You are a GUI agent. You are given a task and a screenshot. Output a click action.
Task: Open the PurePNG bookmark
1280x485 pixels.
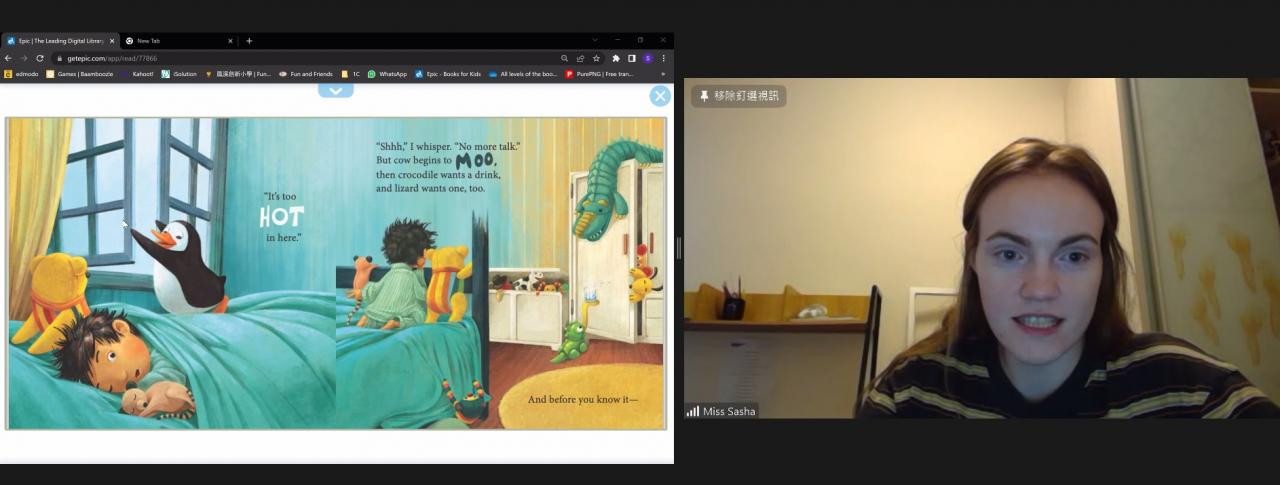click(x=599, y=74)
